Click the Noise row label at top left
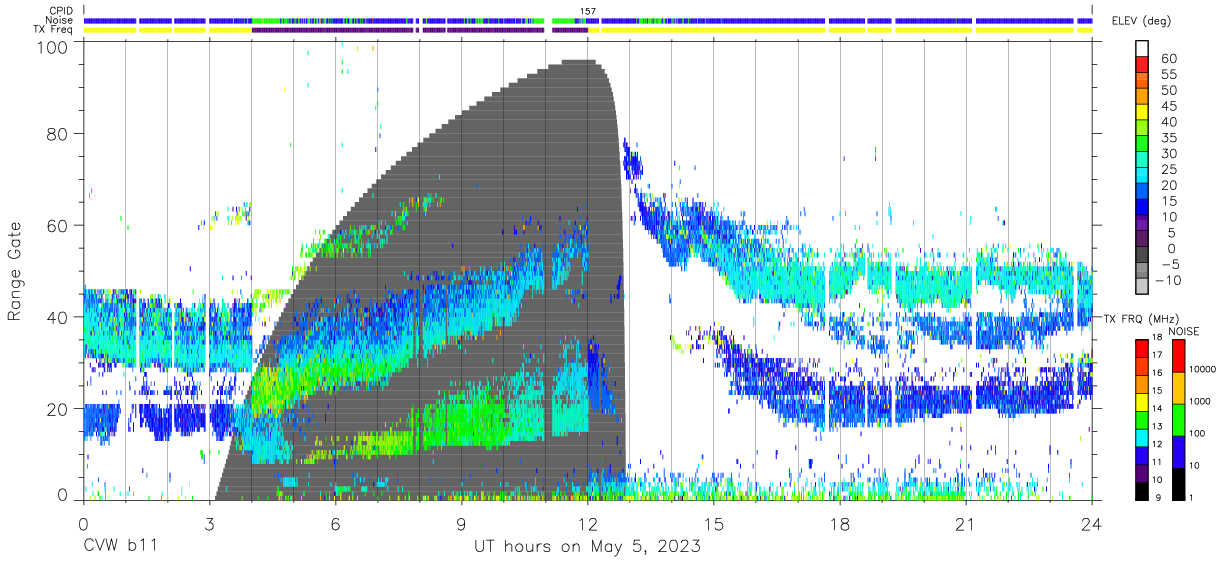The height and width of the screenshot is (567, 1228). [x=60, y=20]
